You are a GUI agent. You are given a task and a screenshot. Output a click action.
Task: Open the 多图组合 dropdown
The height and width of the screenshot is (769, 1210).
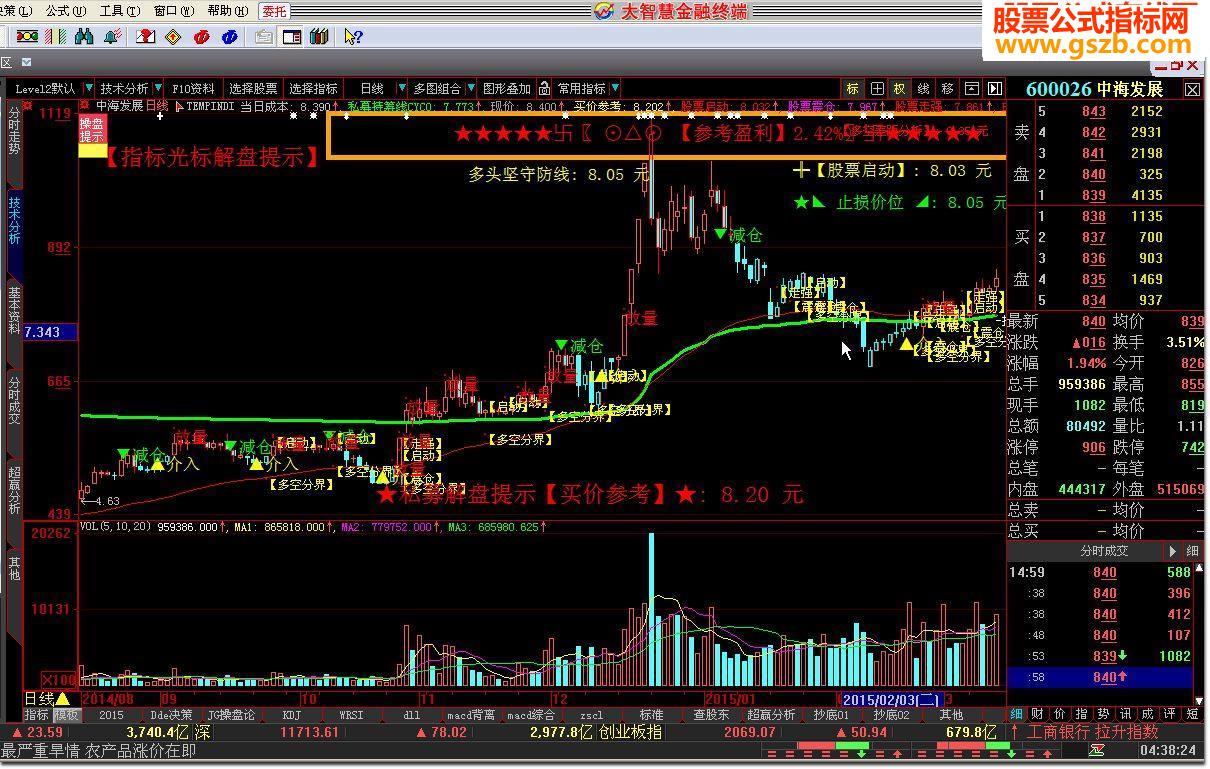pyautogui.click(x=470, y=88)
